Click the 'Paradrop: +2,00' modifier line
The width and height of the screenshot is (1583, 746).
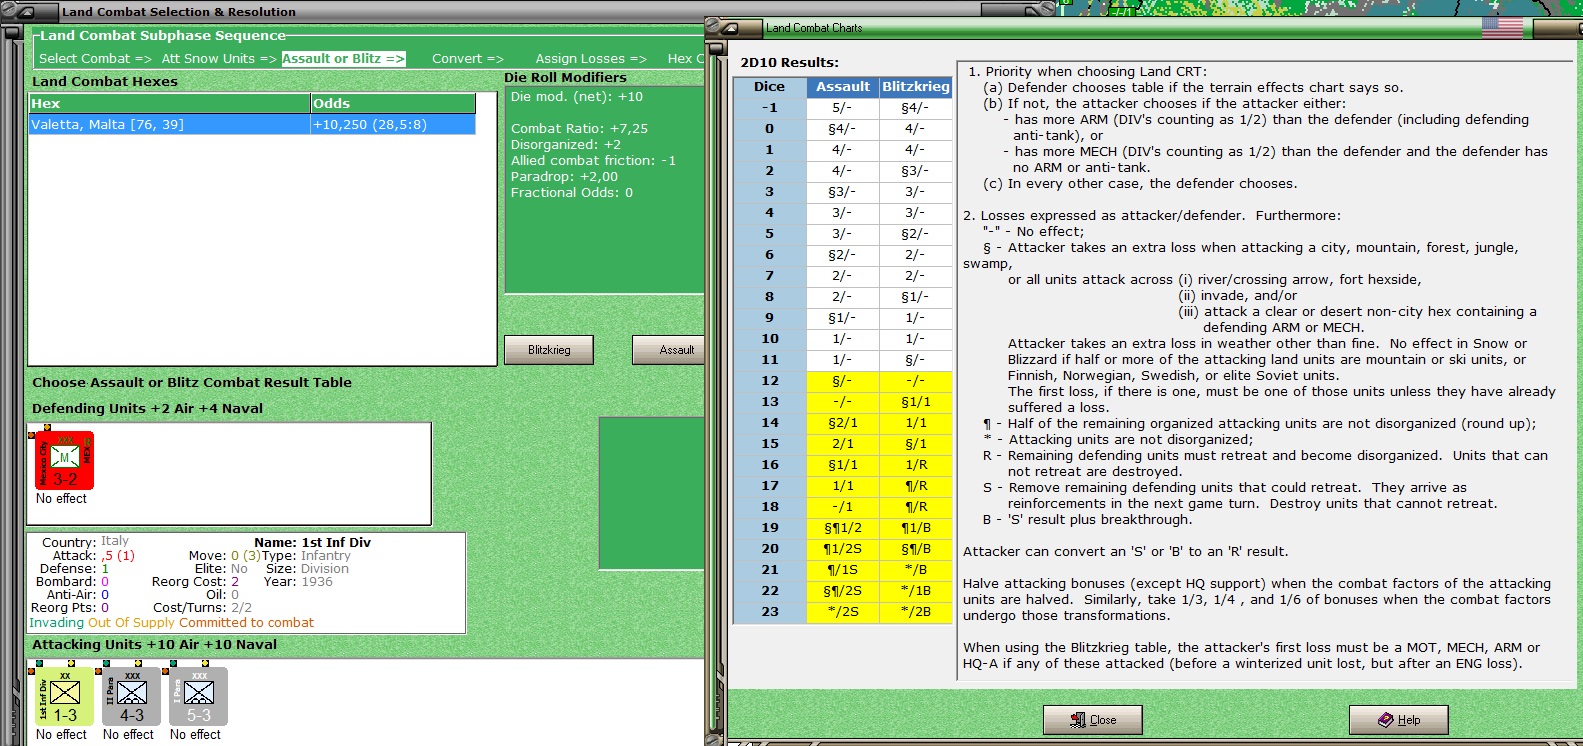pos(564,177)
